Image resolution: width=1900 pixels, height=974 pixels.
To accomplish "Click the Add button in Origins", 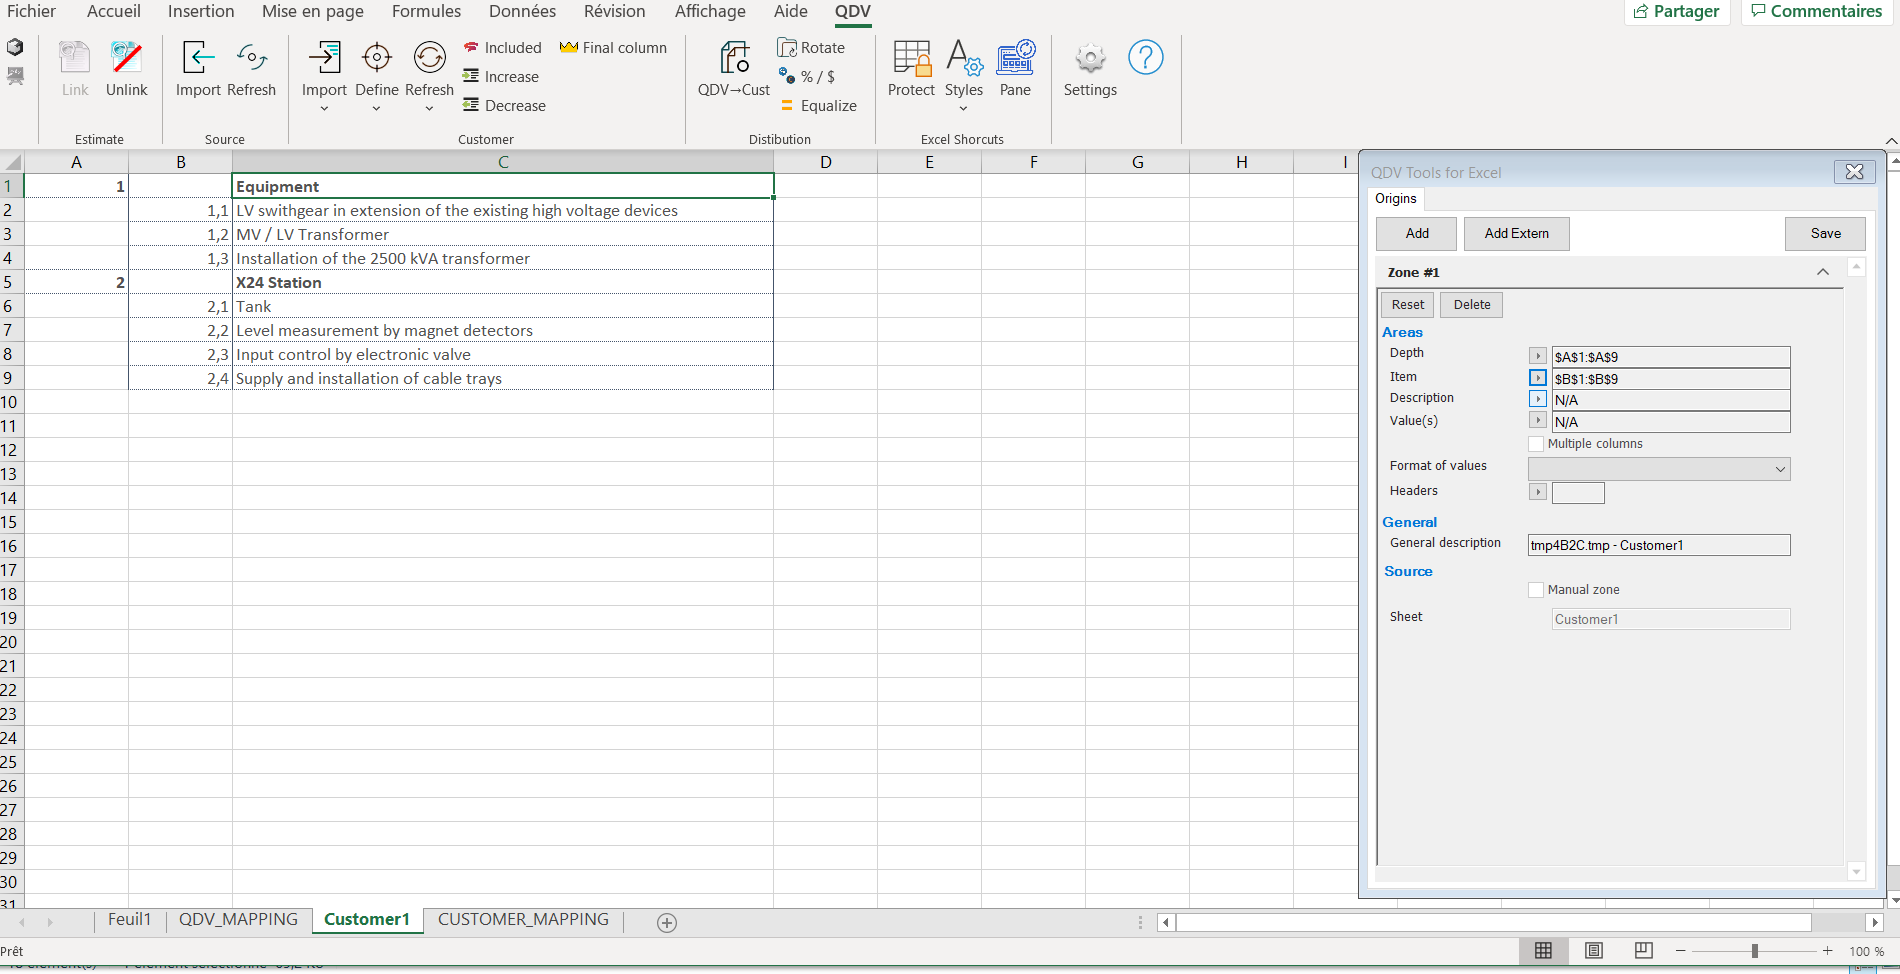I will (1417, 233).
